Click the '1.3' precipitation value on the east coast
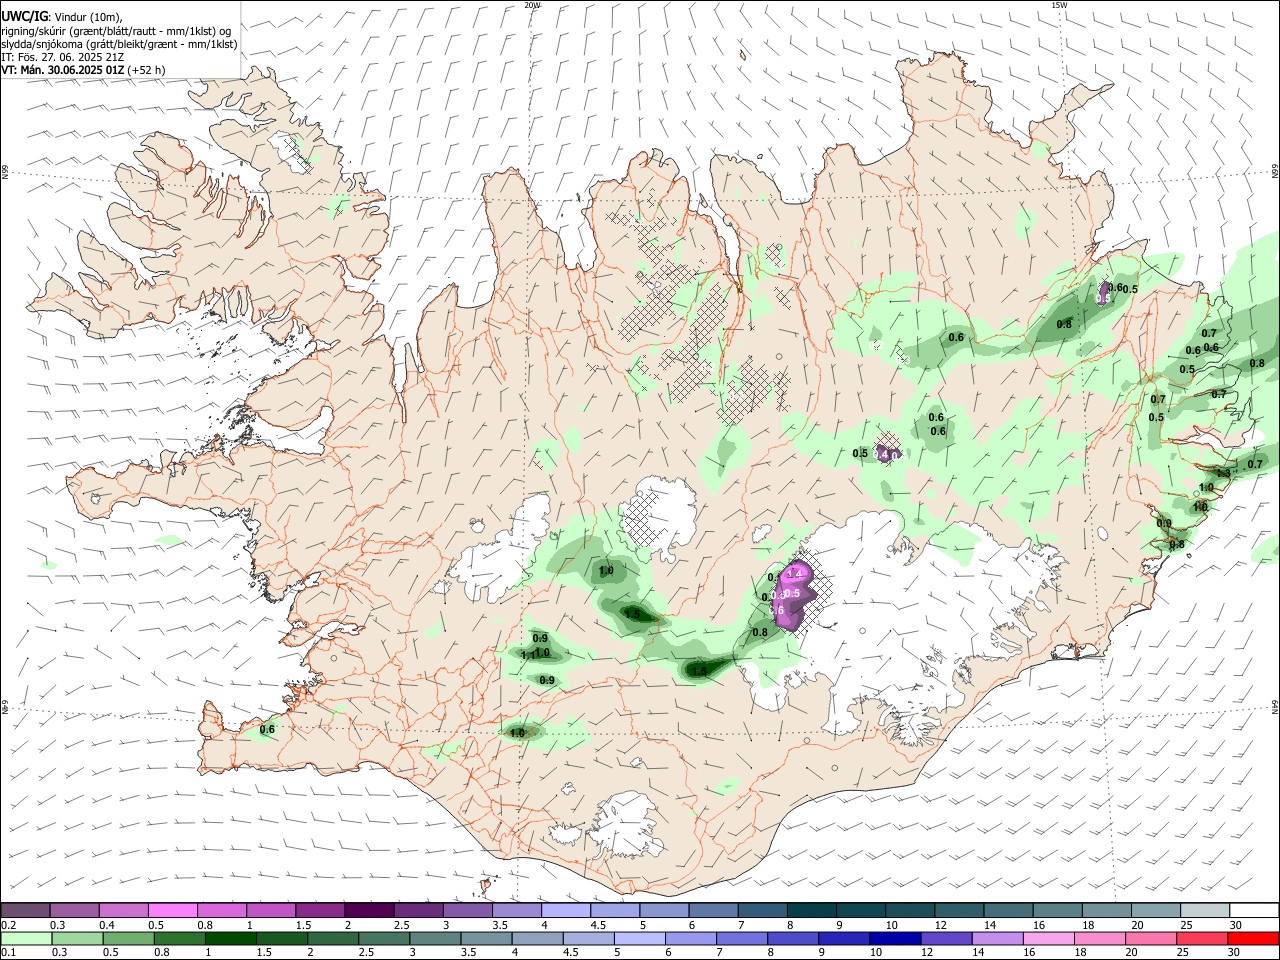This screenshot has width=1280, height=960. pyautogui.click(x=1223, y=473)
